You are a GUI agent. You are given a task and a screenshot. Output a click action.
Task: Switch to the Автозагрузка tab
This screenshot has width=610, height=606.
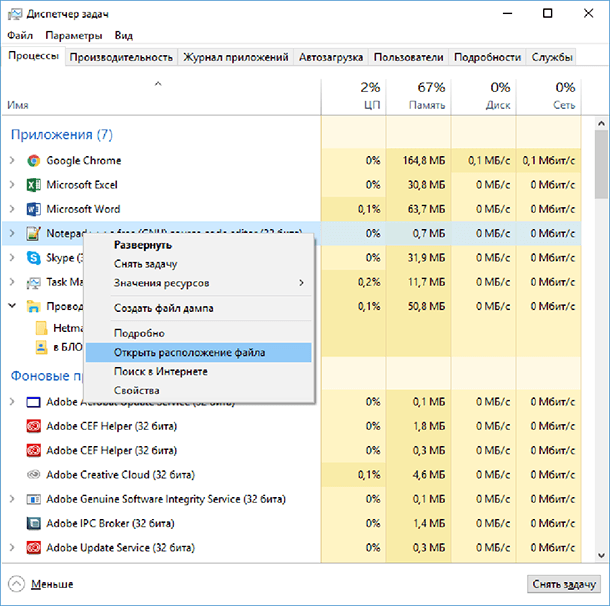pyautogui.click(x=331, y=57)
